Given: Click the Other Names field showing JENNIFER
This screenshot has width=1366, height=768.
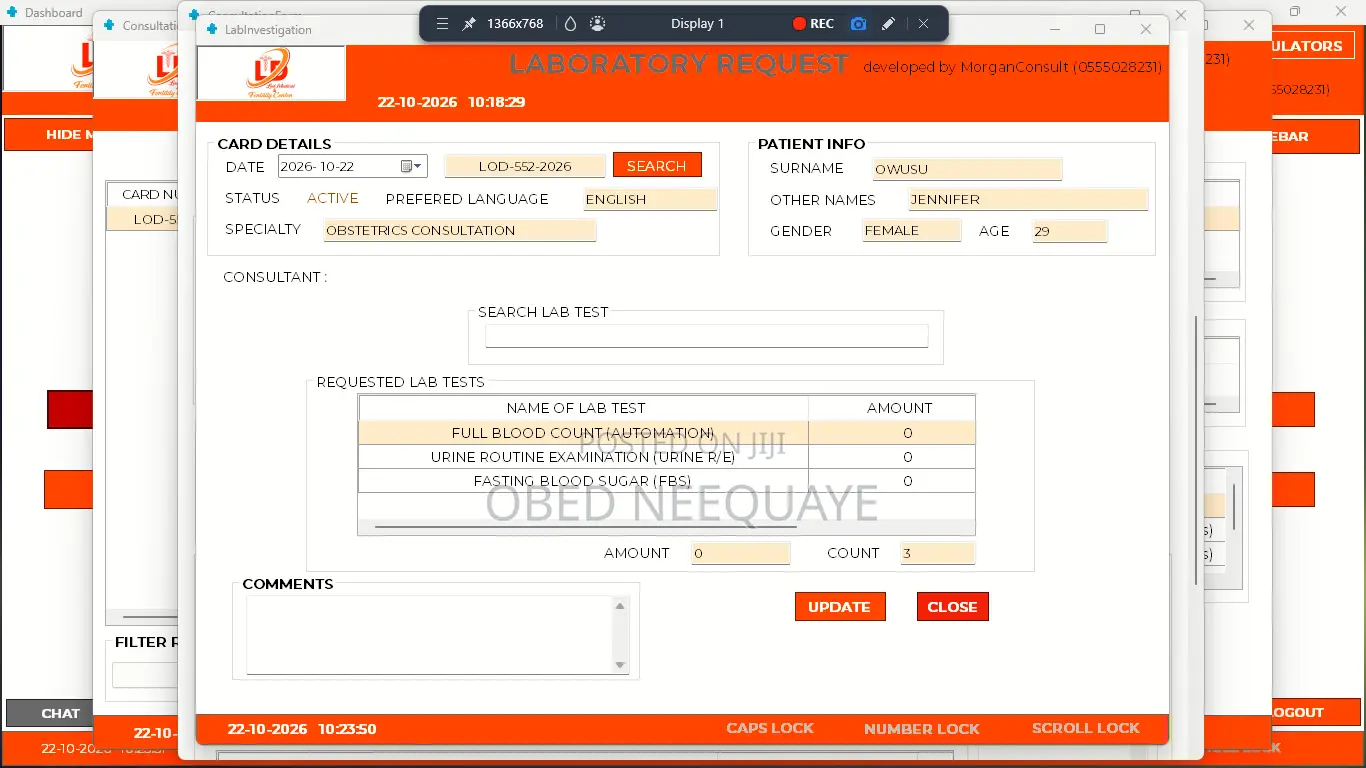Looking at the screenshot, I should pyautogui.click(x=1028, y=200).
